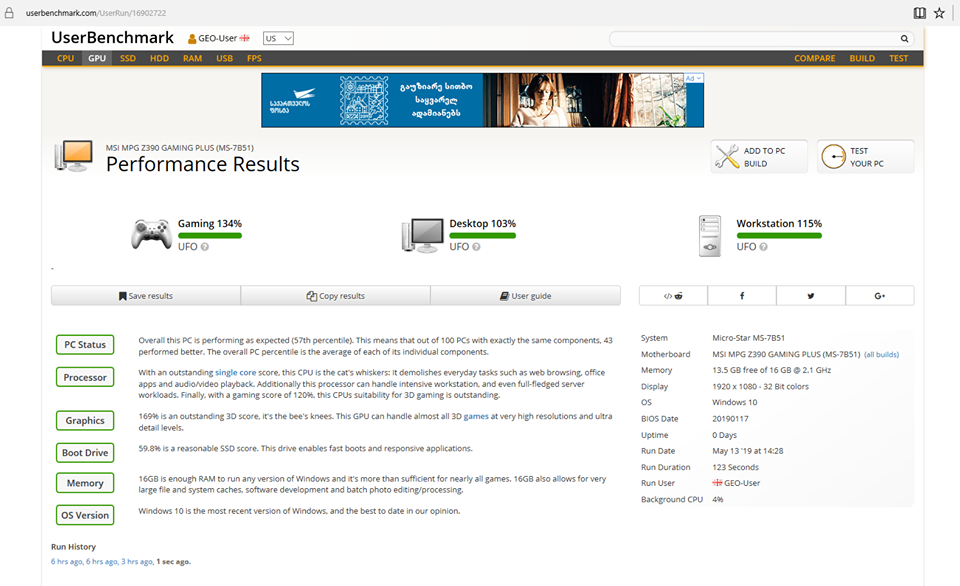Open the RAM tab
This screenshot has width=960, height=586.
point(192,58)
